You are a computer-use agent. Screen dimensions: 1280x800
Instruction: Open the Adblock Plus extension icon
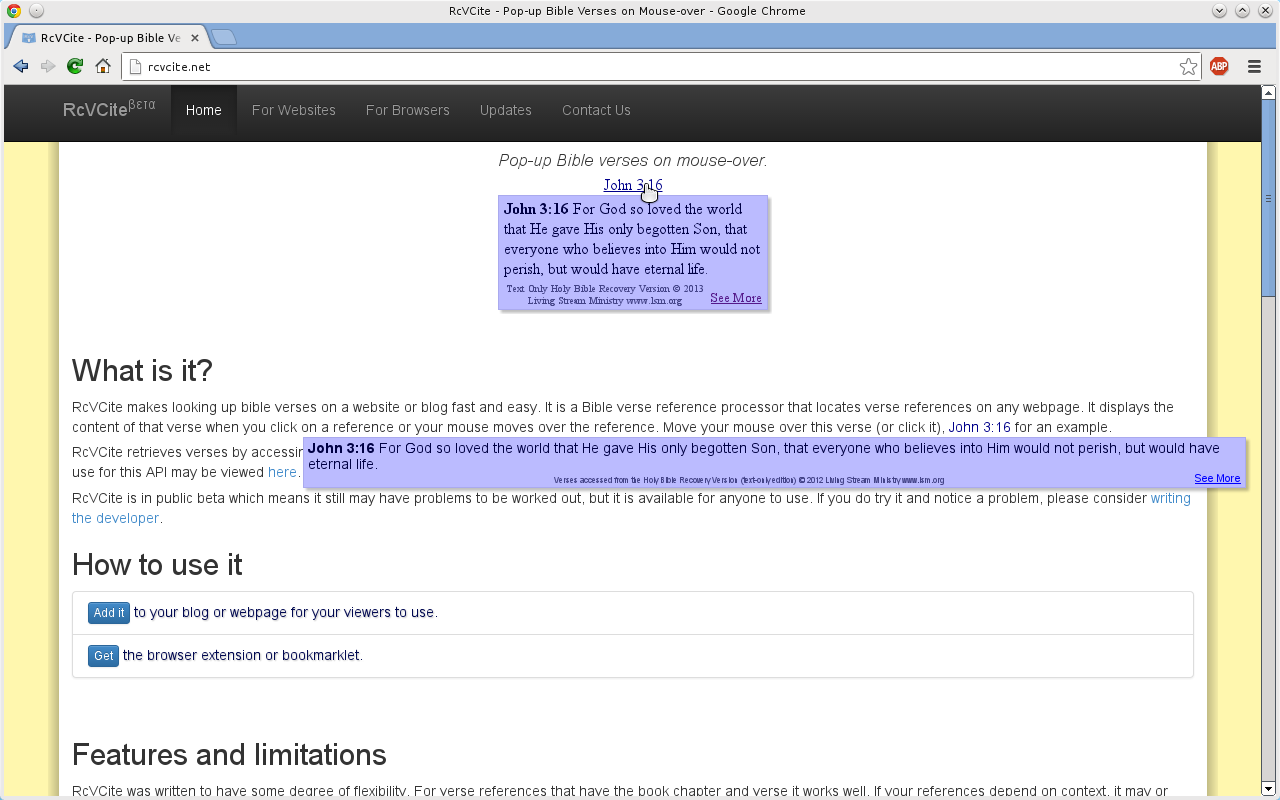pyautogui.click(x=1219, y=67)
